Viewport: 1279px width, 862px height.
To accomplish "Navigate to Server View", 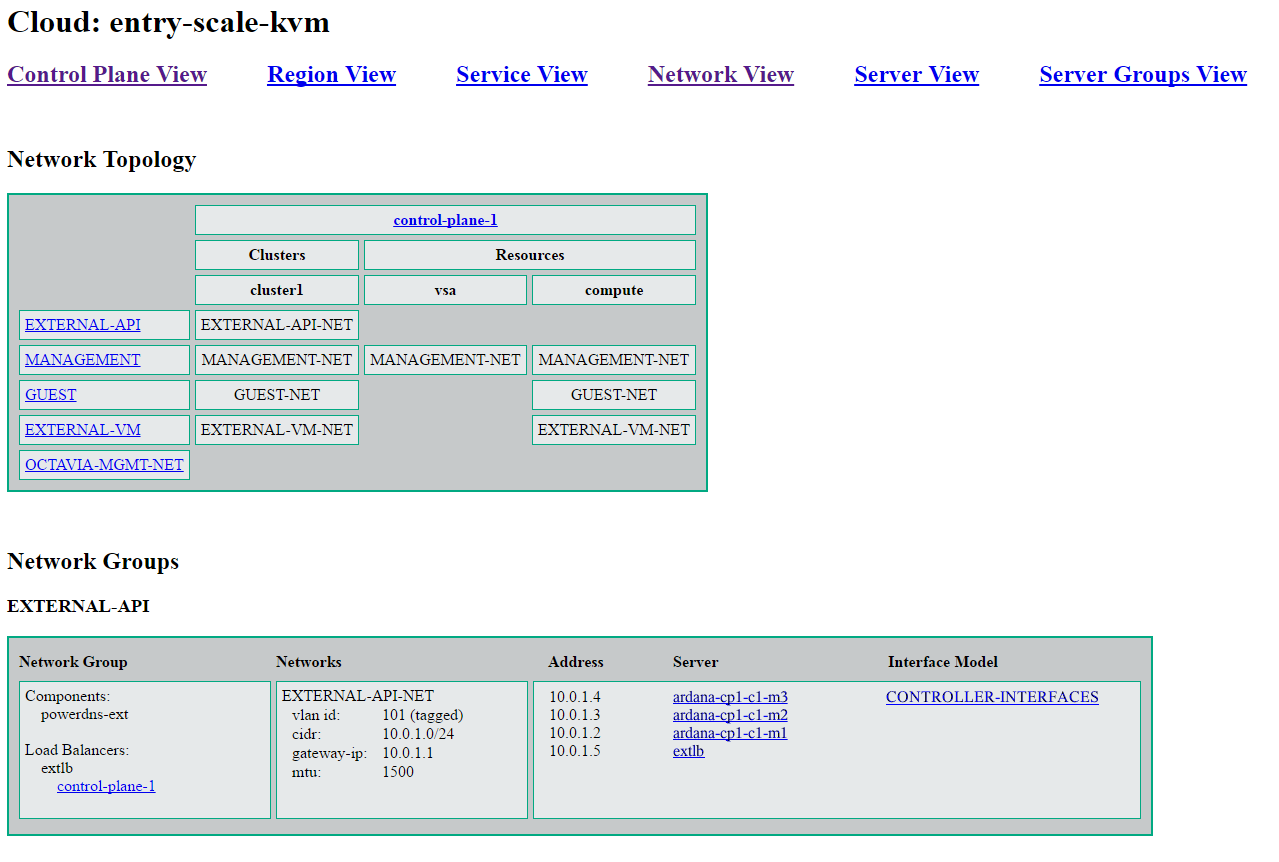I will point(916,75).
